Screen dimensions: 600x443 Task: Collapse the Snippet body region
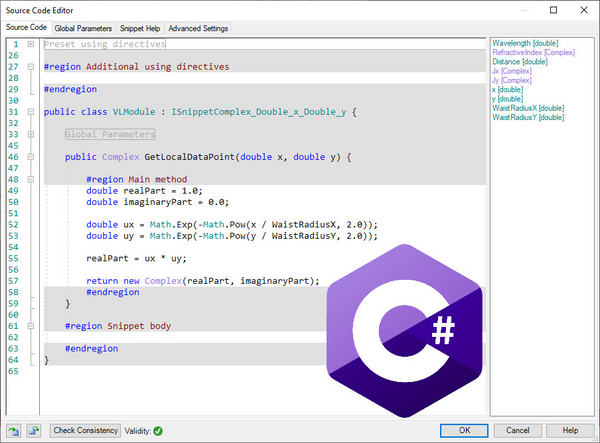click(31, 326)
